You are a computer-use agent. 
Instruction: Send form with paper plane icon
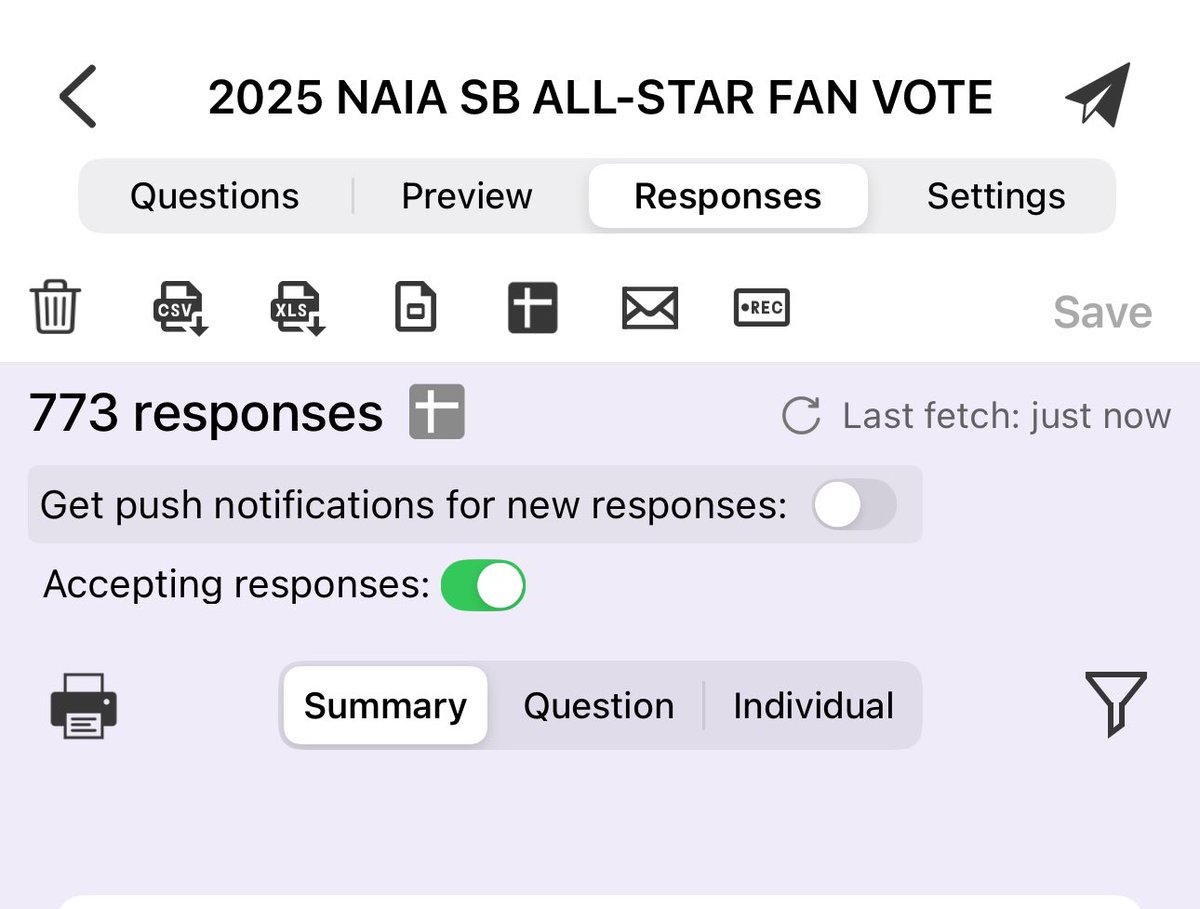click(1097, 95)
